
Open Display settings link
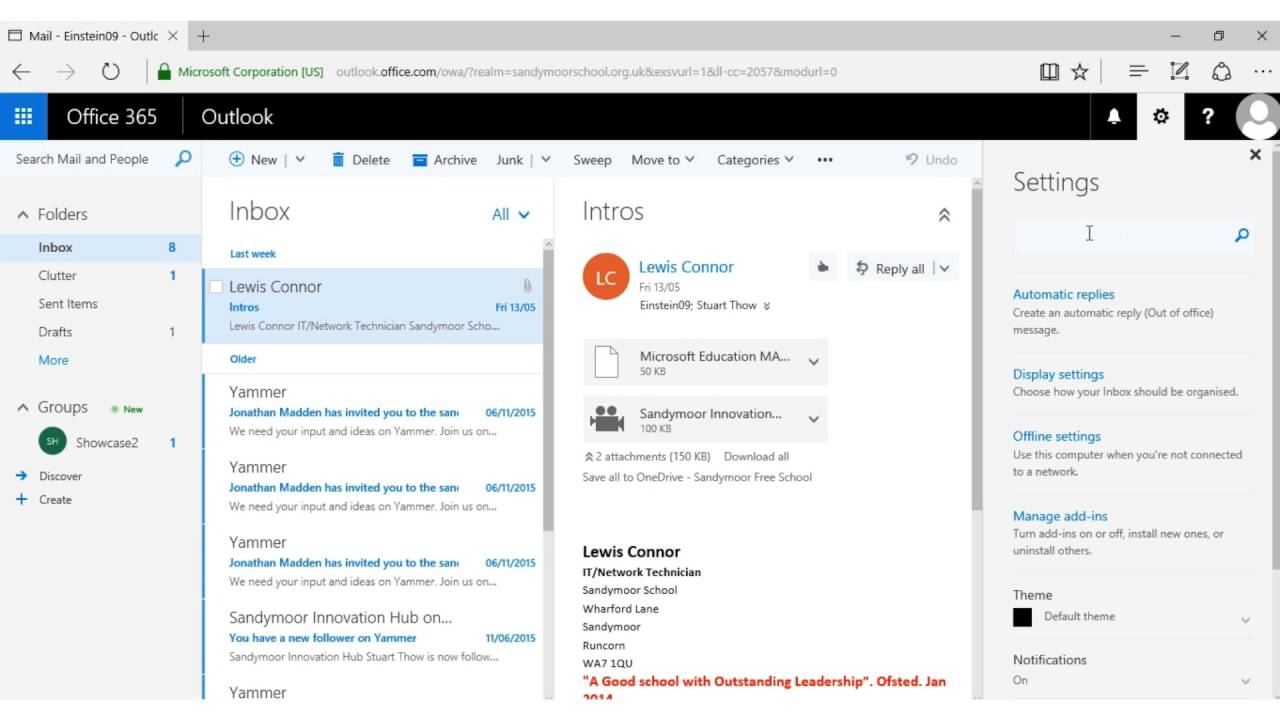[x=1058, y=374]
